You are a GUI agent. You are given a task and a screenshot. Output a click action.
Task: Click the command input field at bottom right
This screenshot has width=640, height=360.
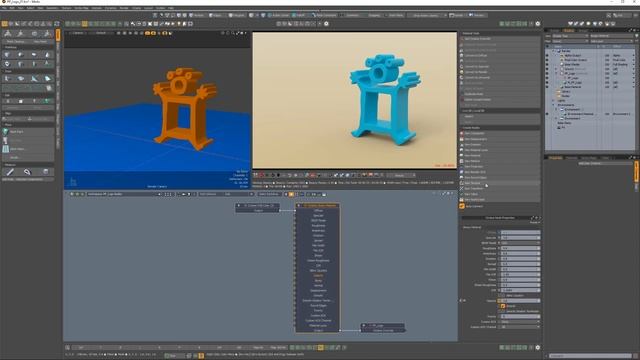click(x=590, y=356)
